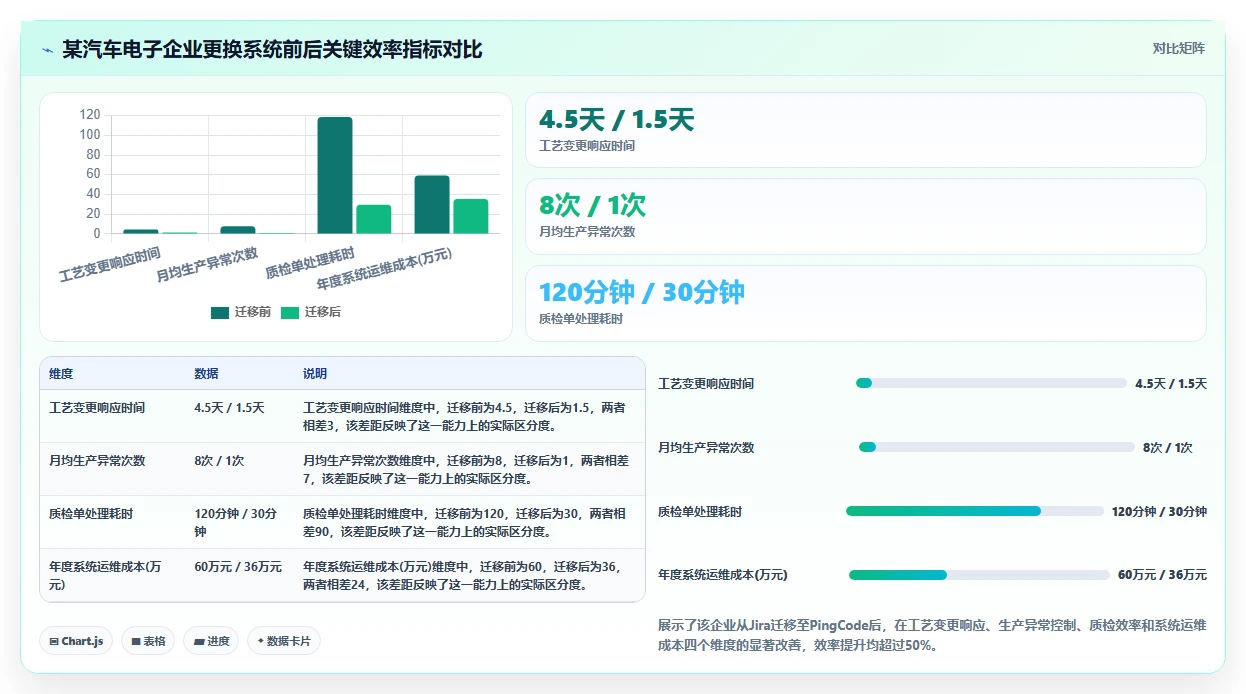The width and height of the screenshot is (1246, 694).
Task: Click the 年度系统运维成本(万元) progress bar
Action: (x=979, y=575)
